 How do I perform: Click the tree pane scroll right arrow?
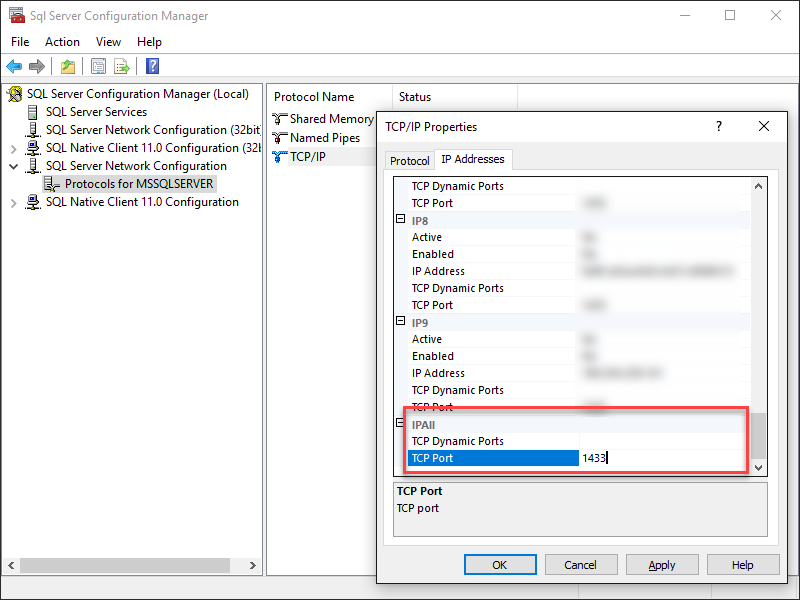coord(253,565)
